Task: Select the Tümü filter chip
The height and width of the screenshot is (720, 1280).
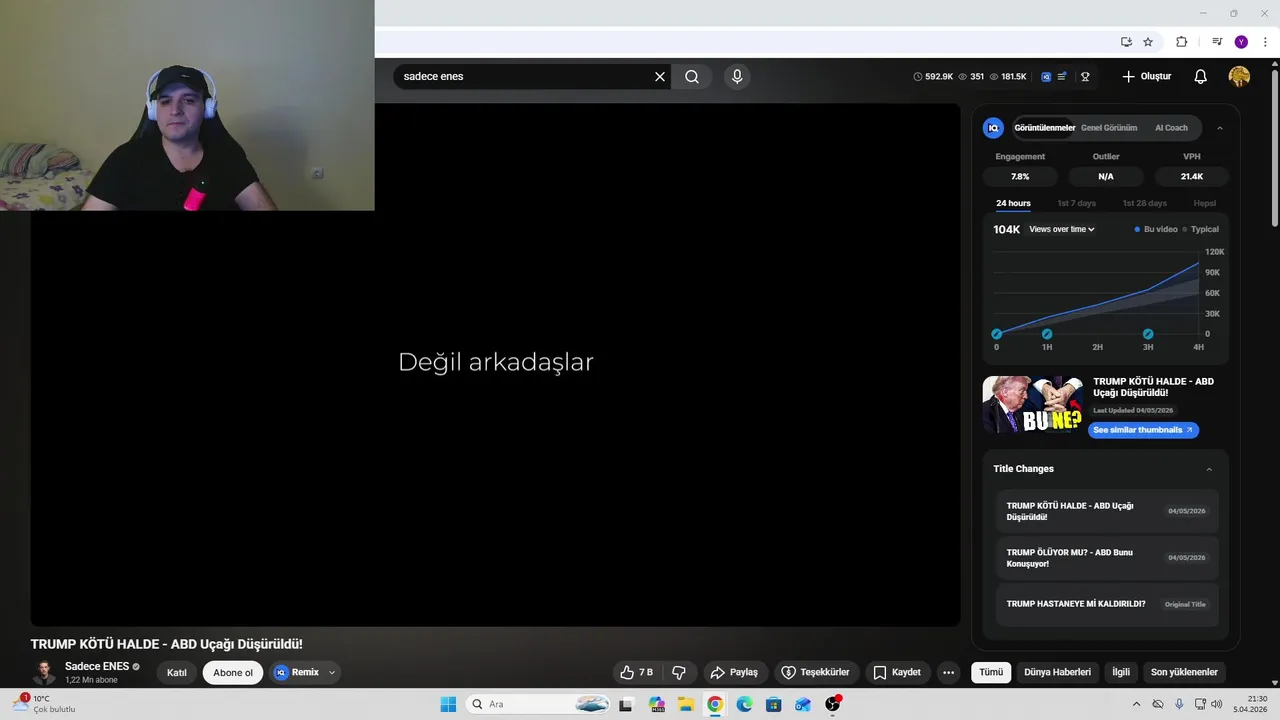Action: click(991, 672)
